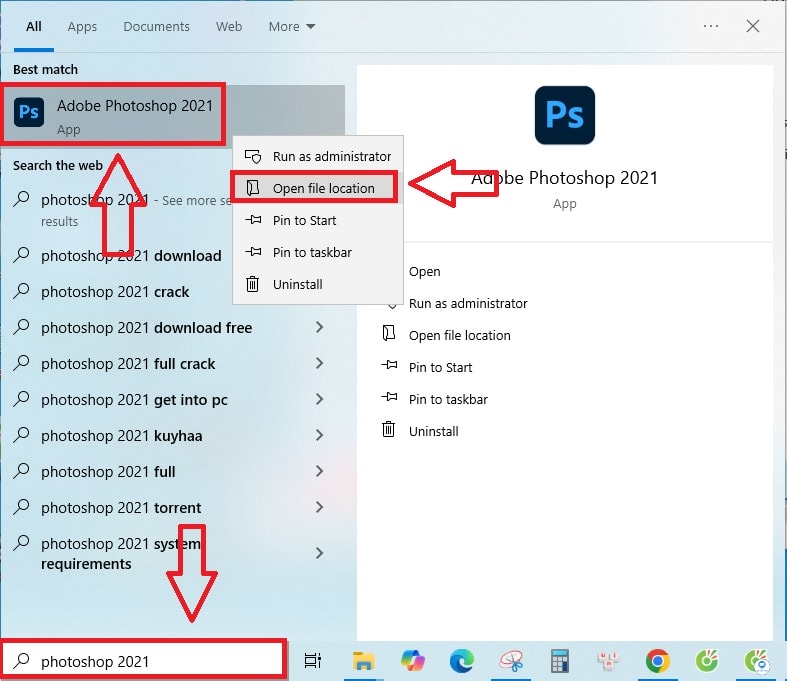
Task: Select web suggestion photoshop 2021 see more results
Action: click(x=120, y=210)
